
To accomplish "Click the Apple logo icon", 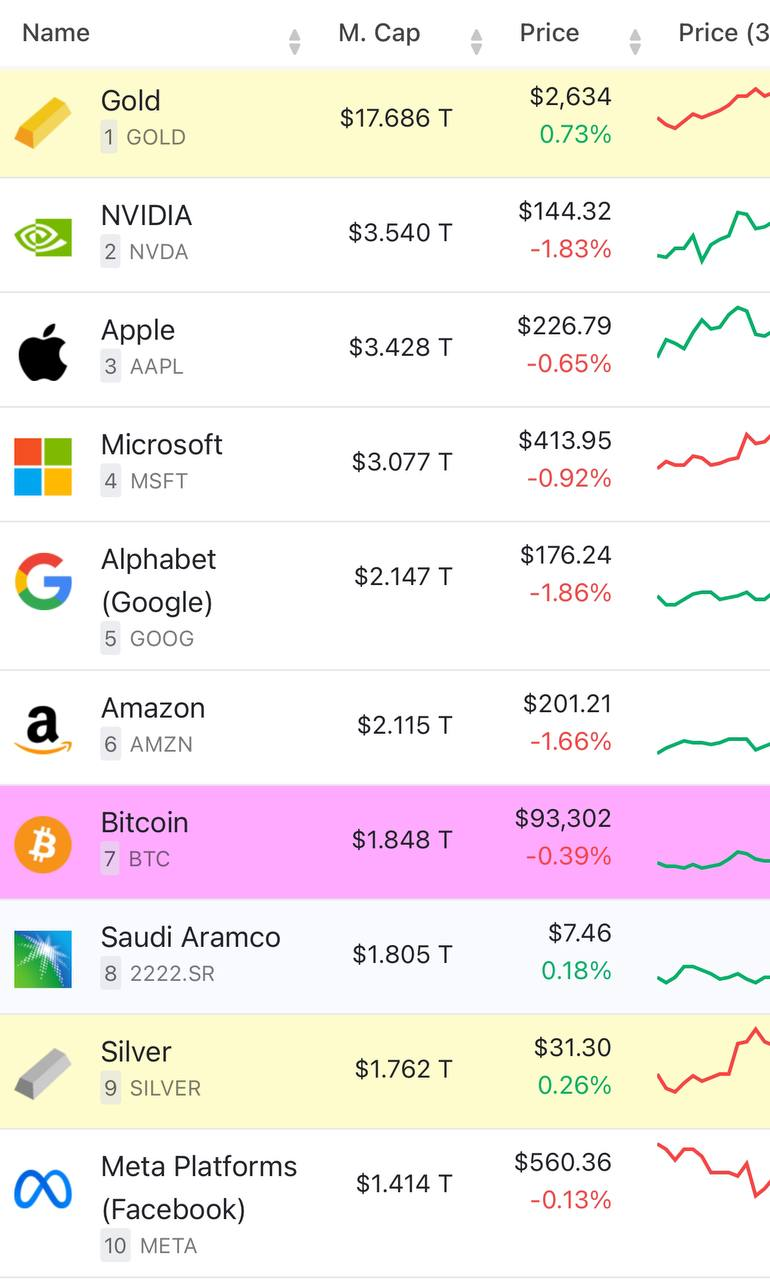I will click(x=43, y=352).
